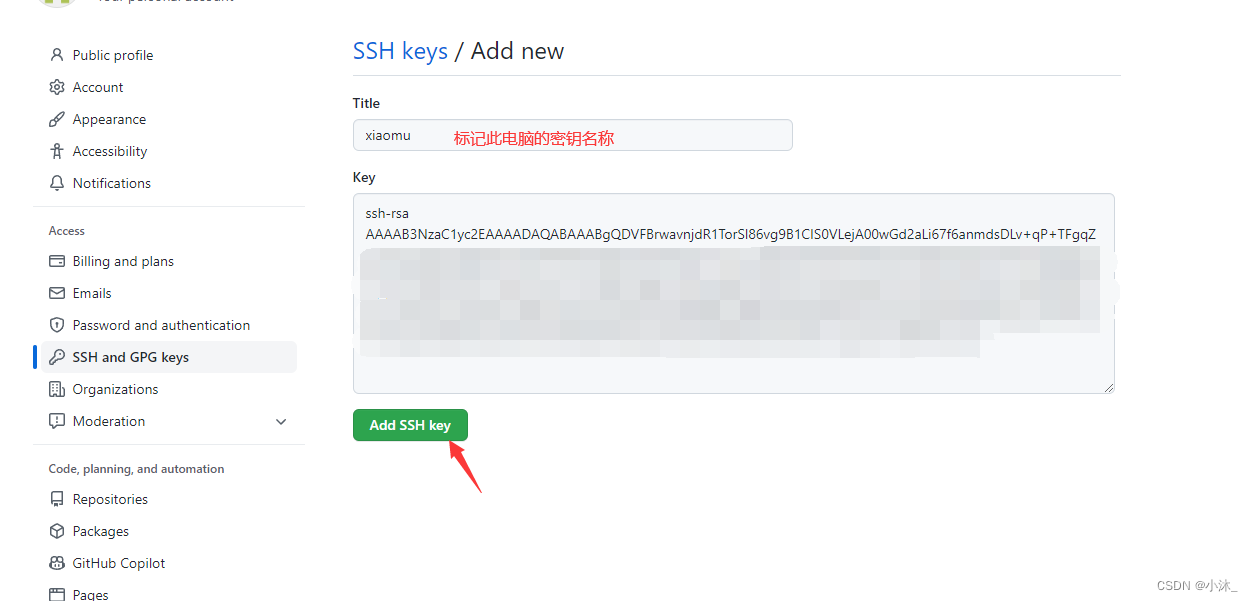Expand the Moderation chevron
The width and height of the screenshot is (1253, 601).
click(281, 421)
